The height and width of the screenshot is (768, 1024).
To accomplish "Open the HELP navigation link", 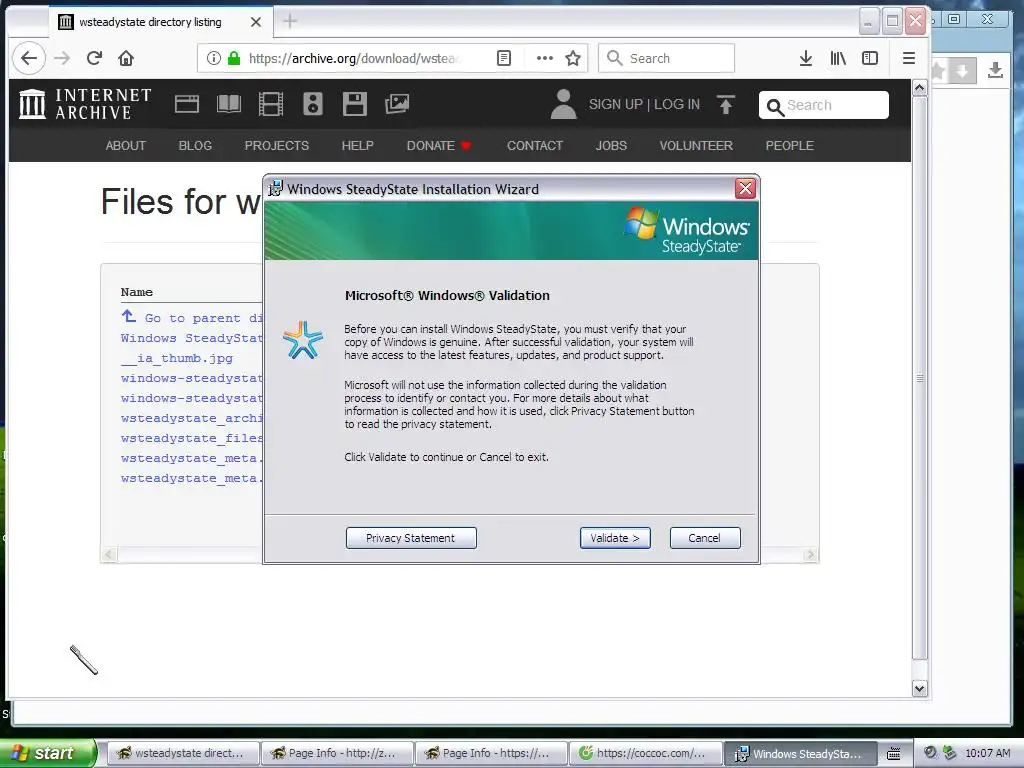I will point(358,146).
